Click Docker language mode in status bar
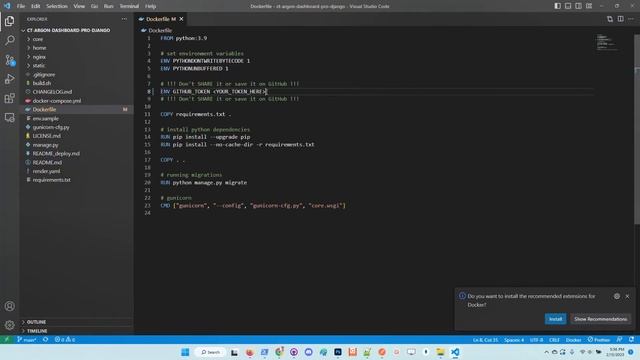 [x=573, y=340]
